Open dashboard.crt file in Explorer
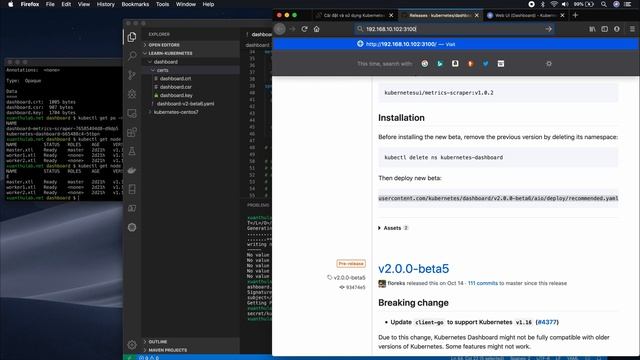This screenshot has height=360, width=640. click(176, 78)
